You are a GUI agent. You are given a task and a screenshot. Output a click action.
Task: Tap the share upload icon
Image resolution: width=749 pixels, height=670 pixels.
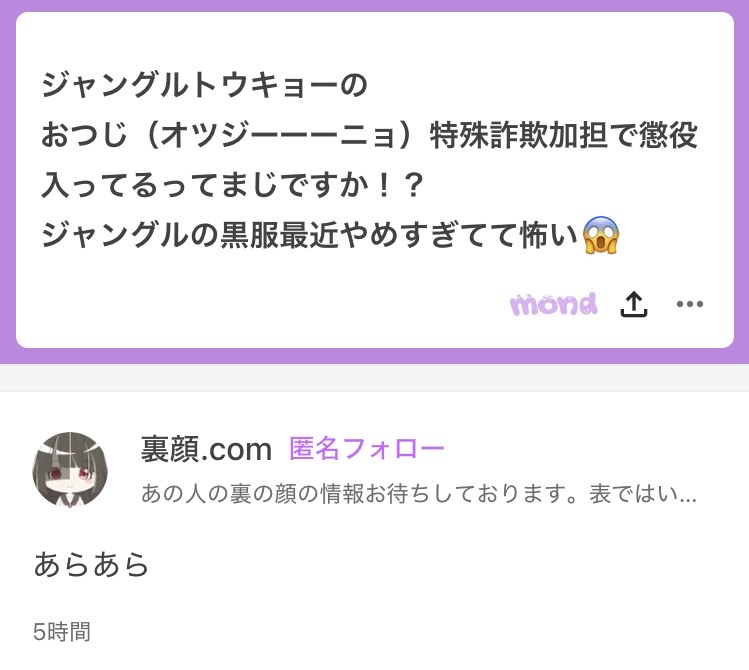coord(633,304)
